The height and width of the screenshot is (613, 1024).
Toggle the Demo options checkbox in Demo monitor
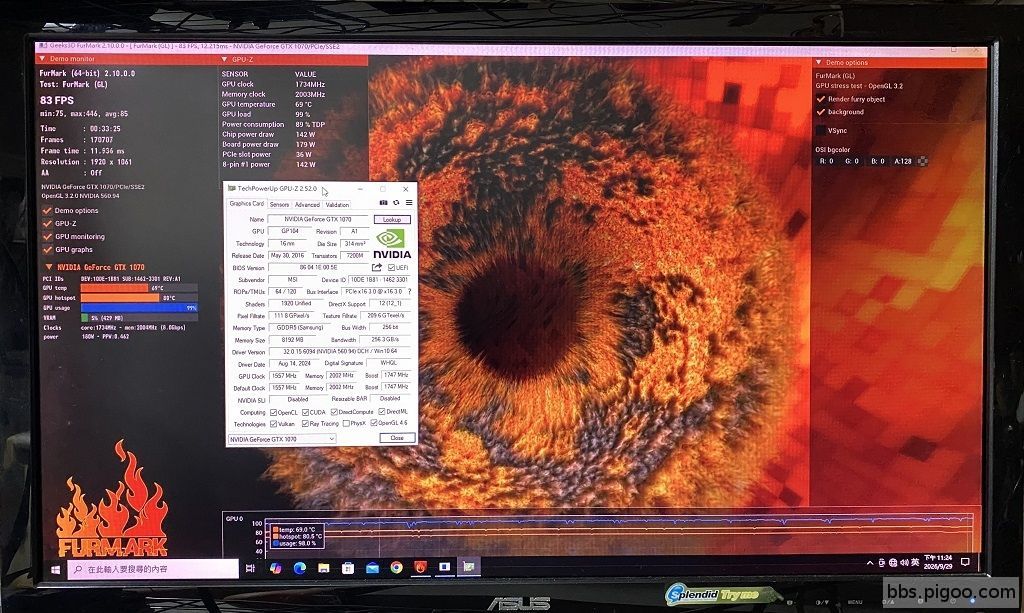point(47,211)
